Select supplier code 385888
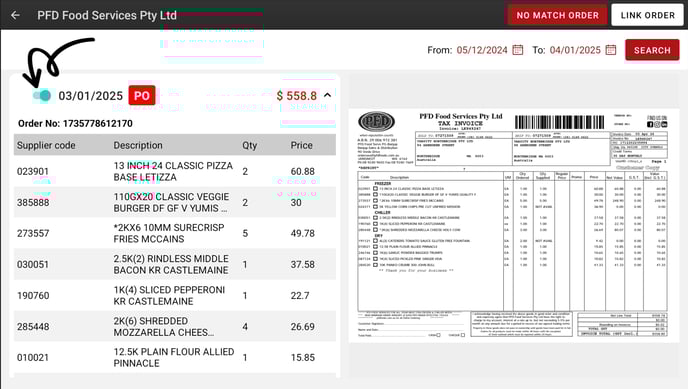The image size is (688, 389). coord(33,203)
